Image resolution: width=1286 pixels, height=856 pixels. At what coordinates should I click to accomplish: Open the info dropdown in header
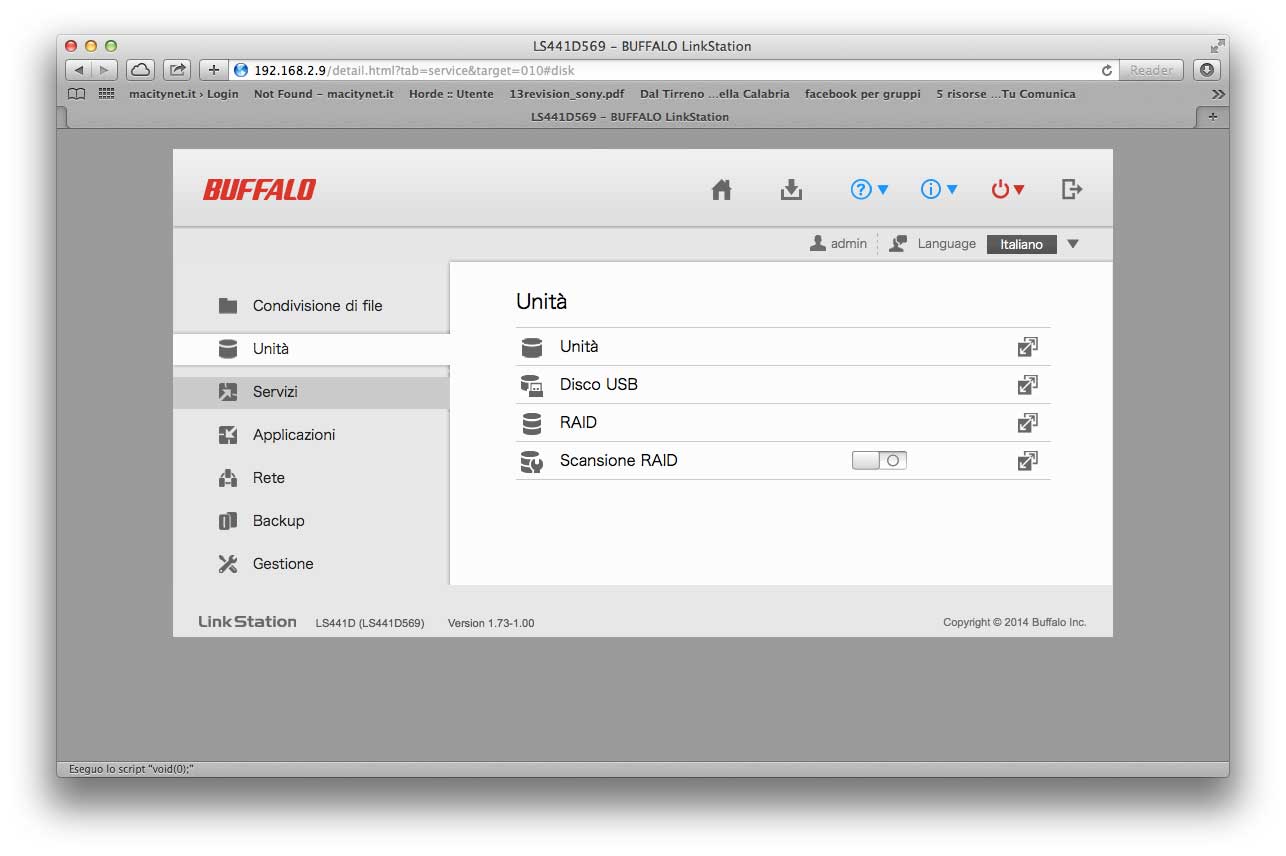(x=939, y=189)
